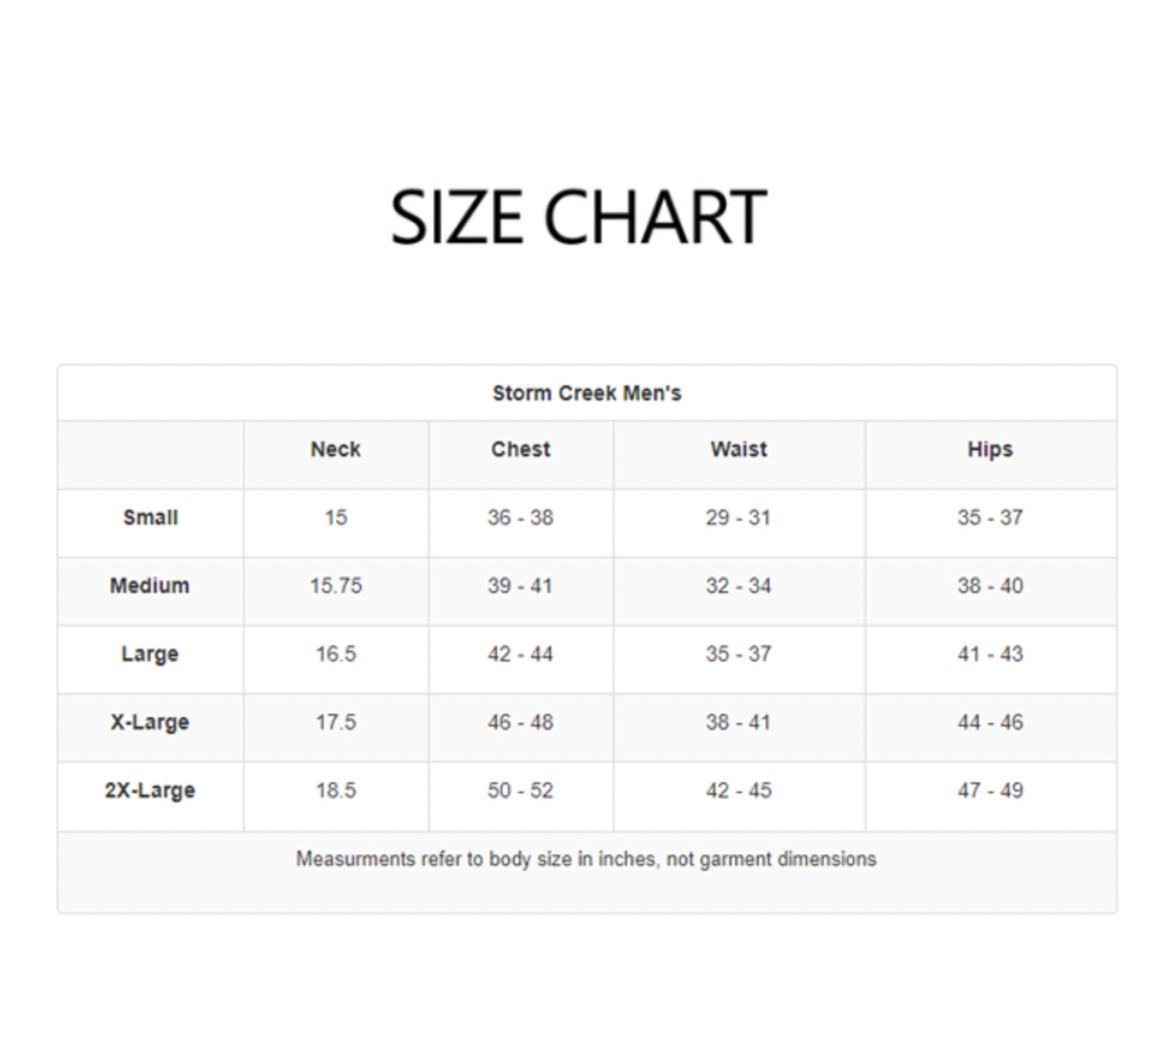Click the X-Large waist value 38 - 41
Viewport: 1174px width, 1038px height.
(x=738, y=722)
